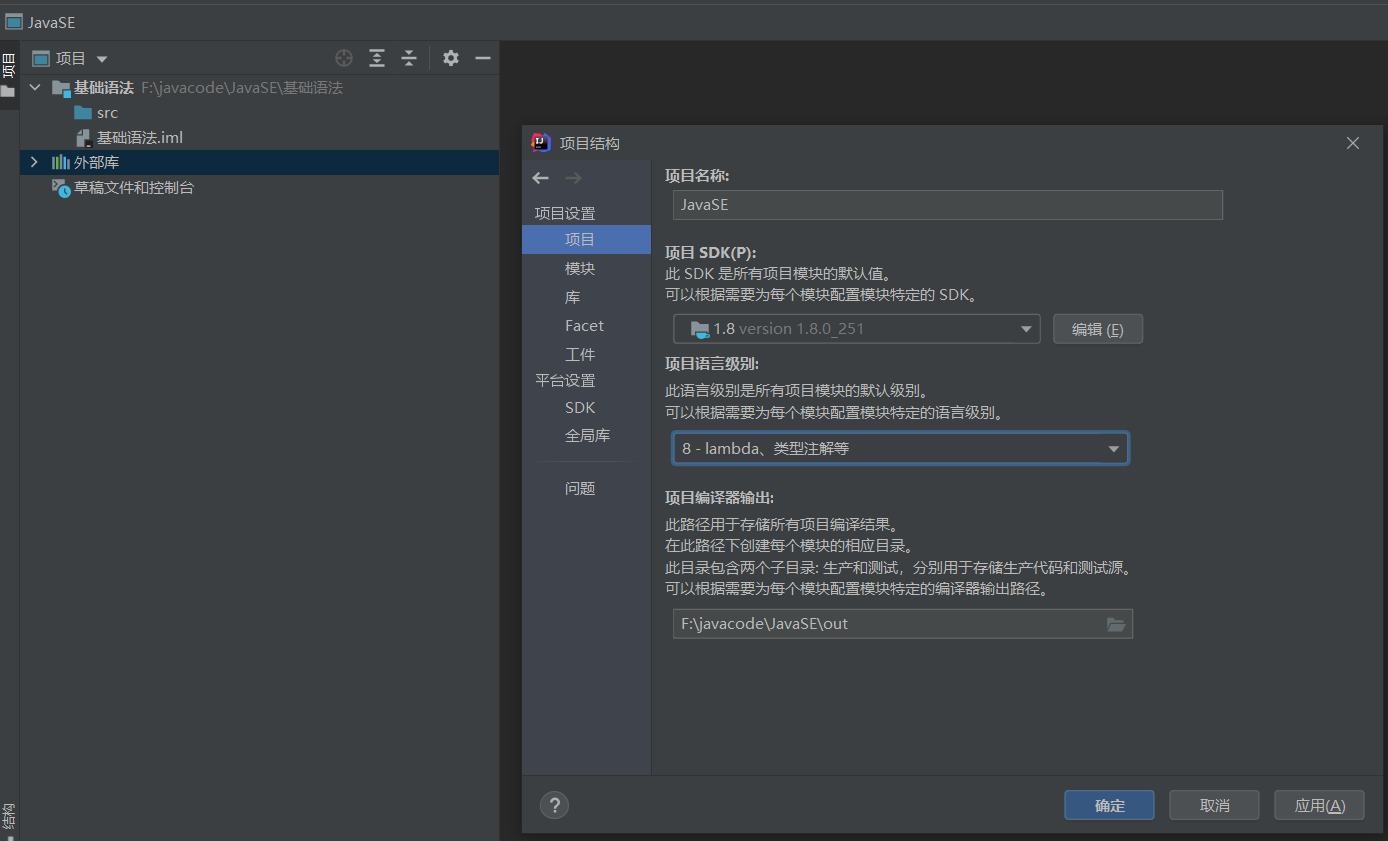Viewport: 1388px width, 841px height.
Task: Click the locate/select opened file target icon
Action: point(344,58)
